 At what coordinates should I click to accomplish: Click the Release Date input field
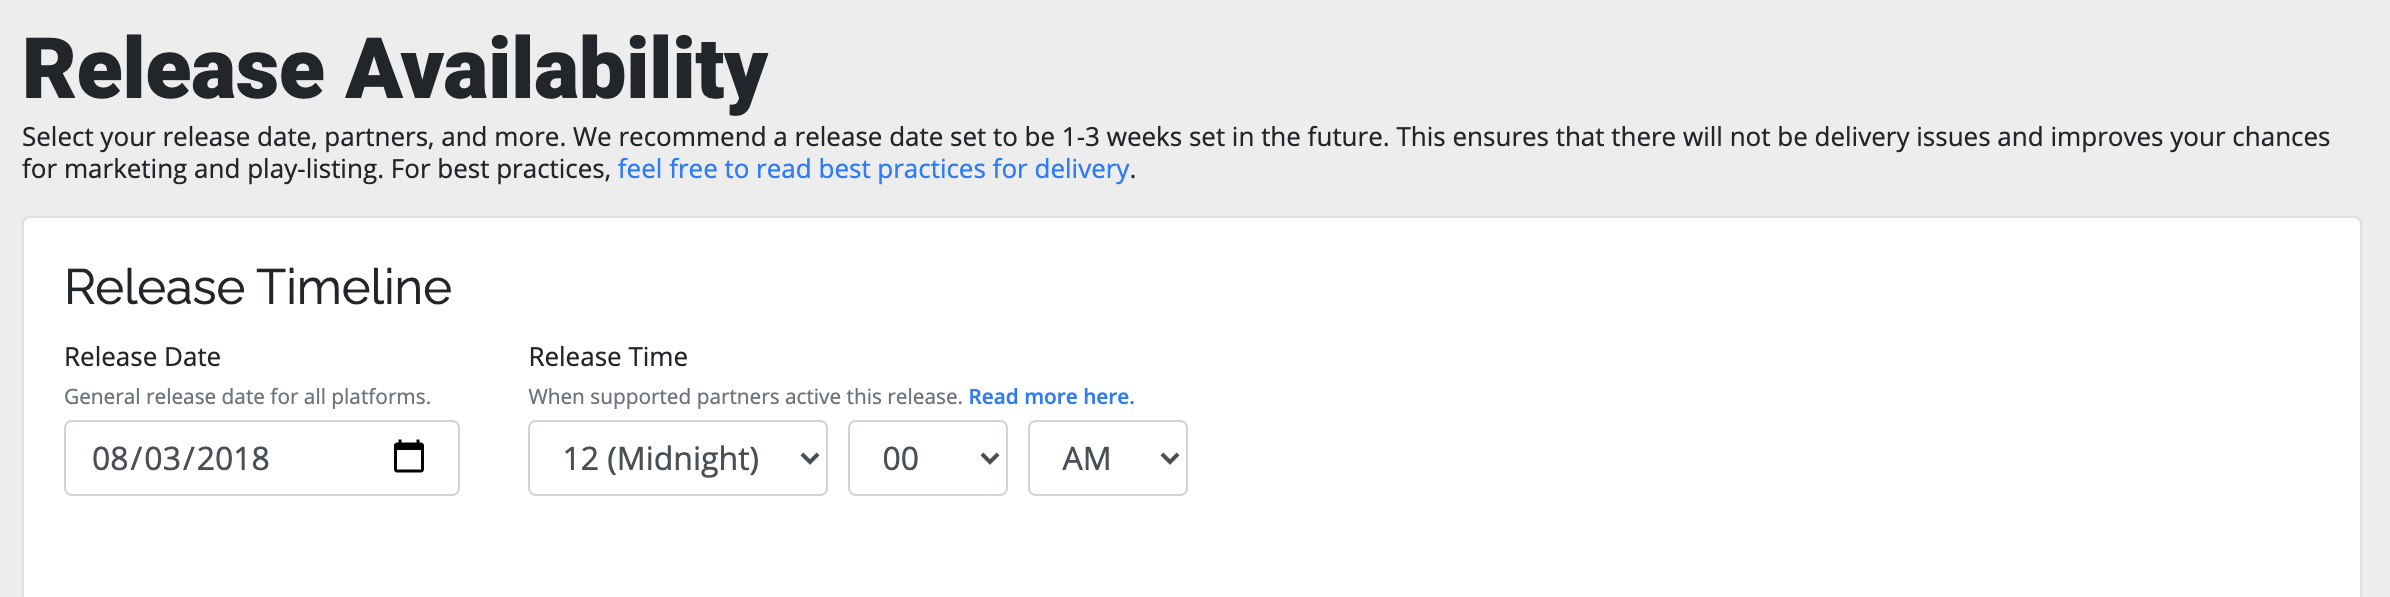[262, 458]
